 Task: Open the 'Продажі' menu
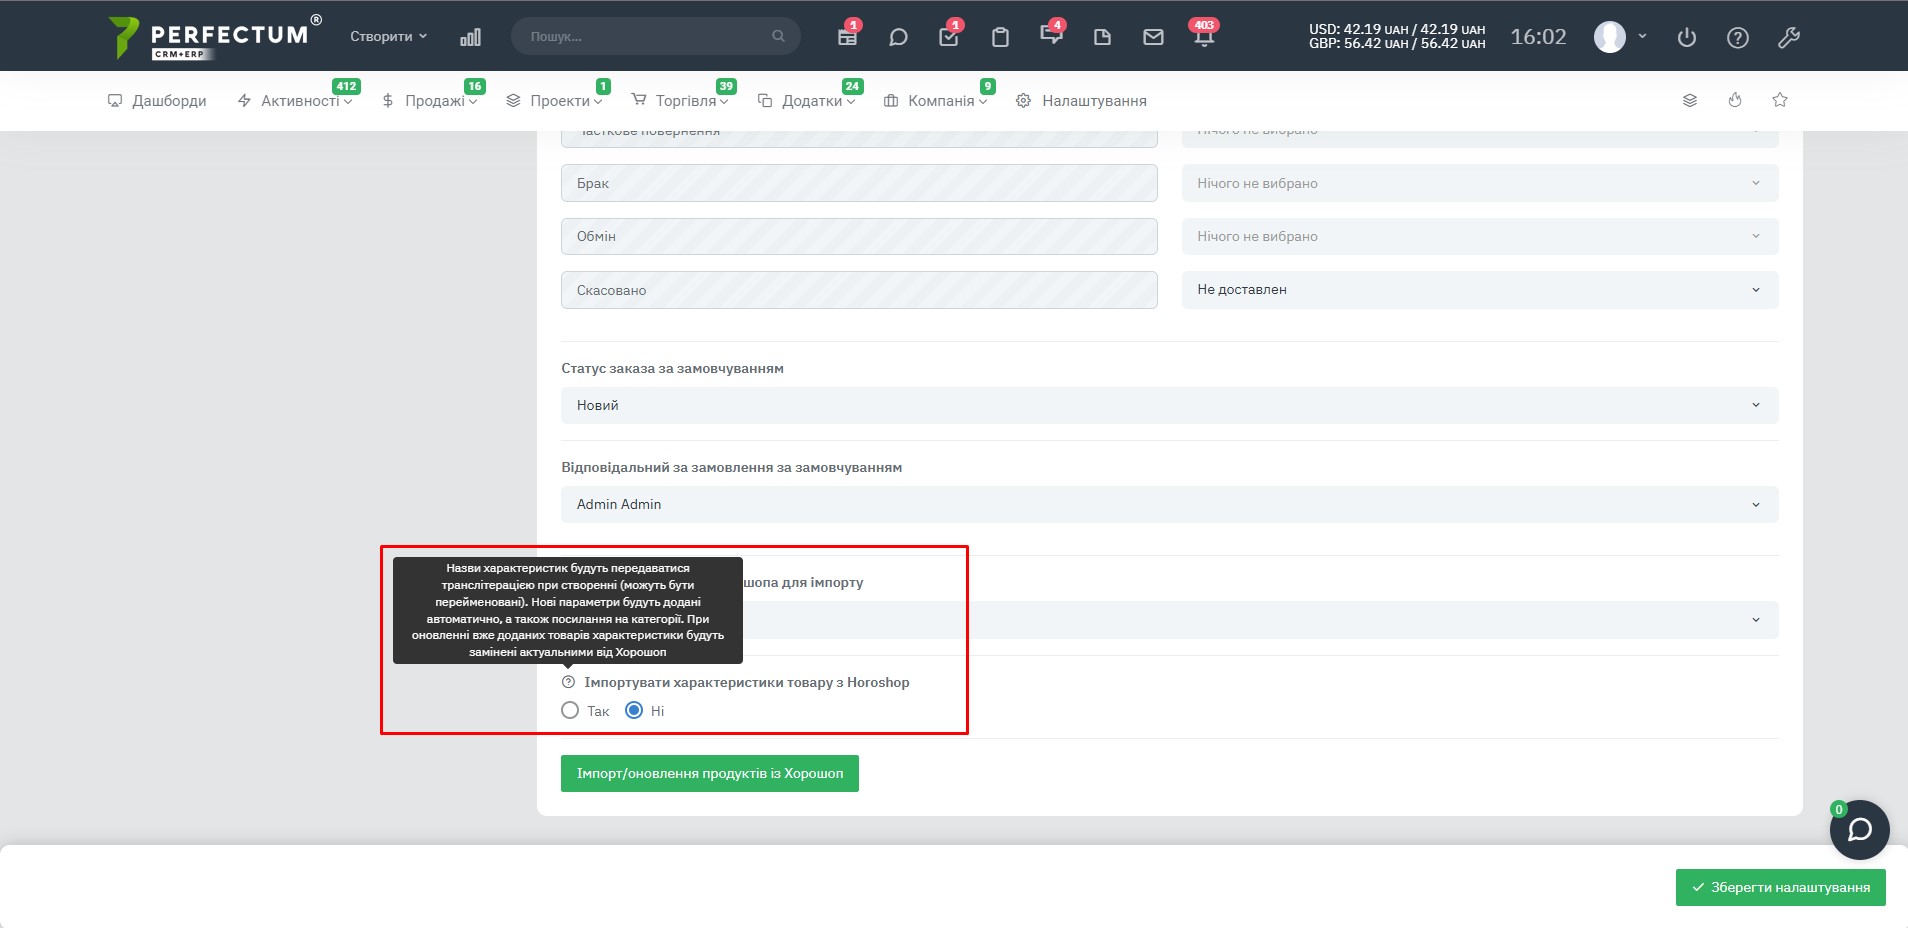pos(430,101)
